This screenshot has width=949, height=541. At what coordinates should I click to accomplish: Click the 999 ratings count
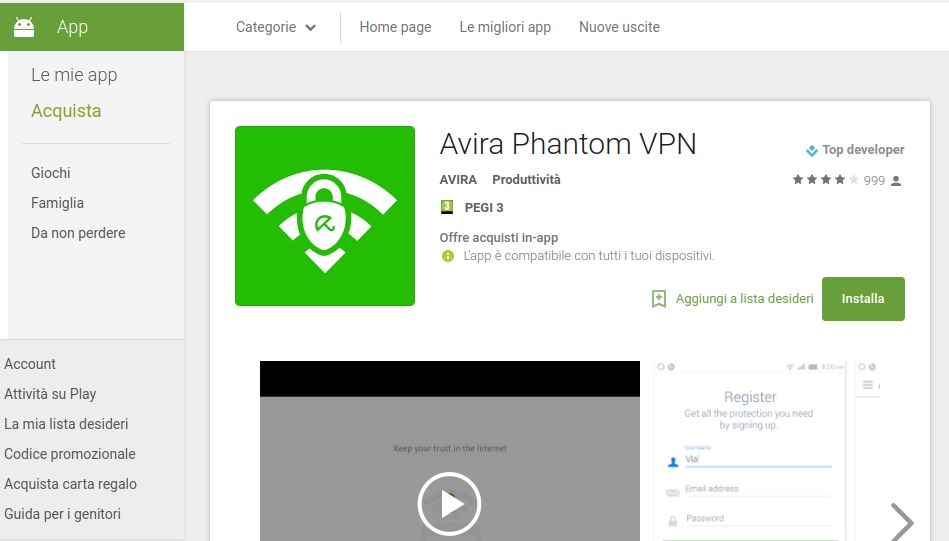tap(874, 180)
